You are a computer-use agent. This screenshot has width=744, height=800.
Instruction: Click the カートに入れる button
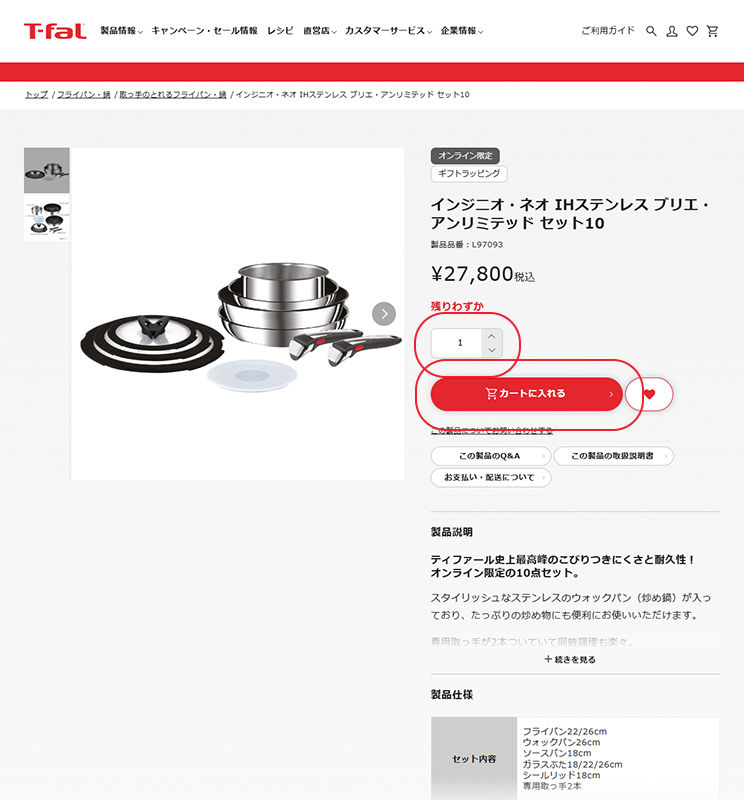pos(526,394)
